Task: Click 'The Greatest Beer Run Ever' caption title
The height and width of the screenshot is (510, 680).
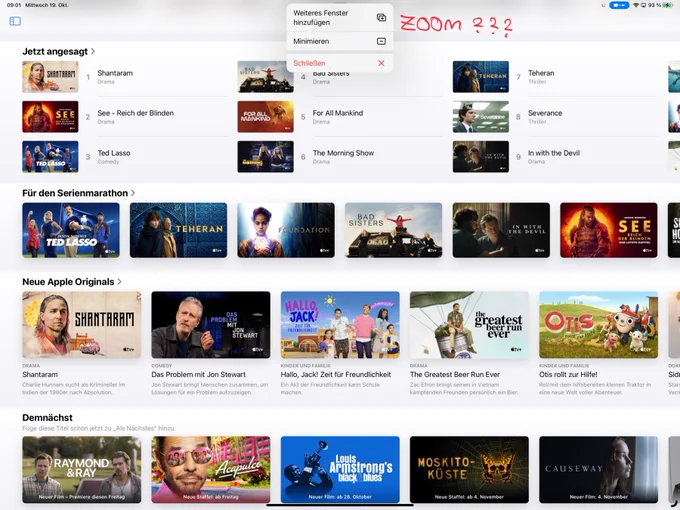Action: click(454, 374)
